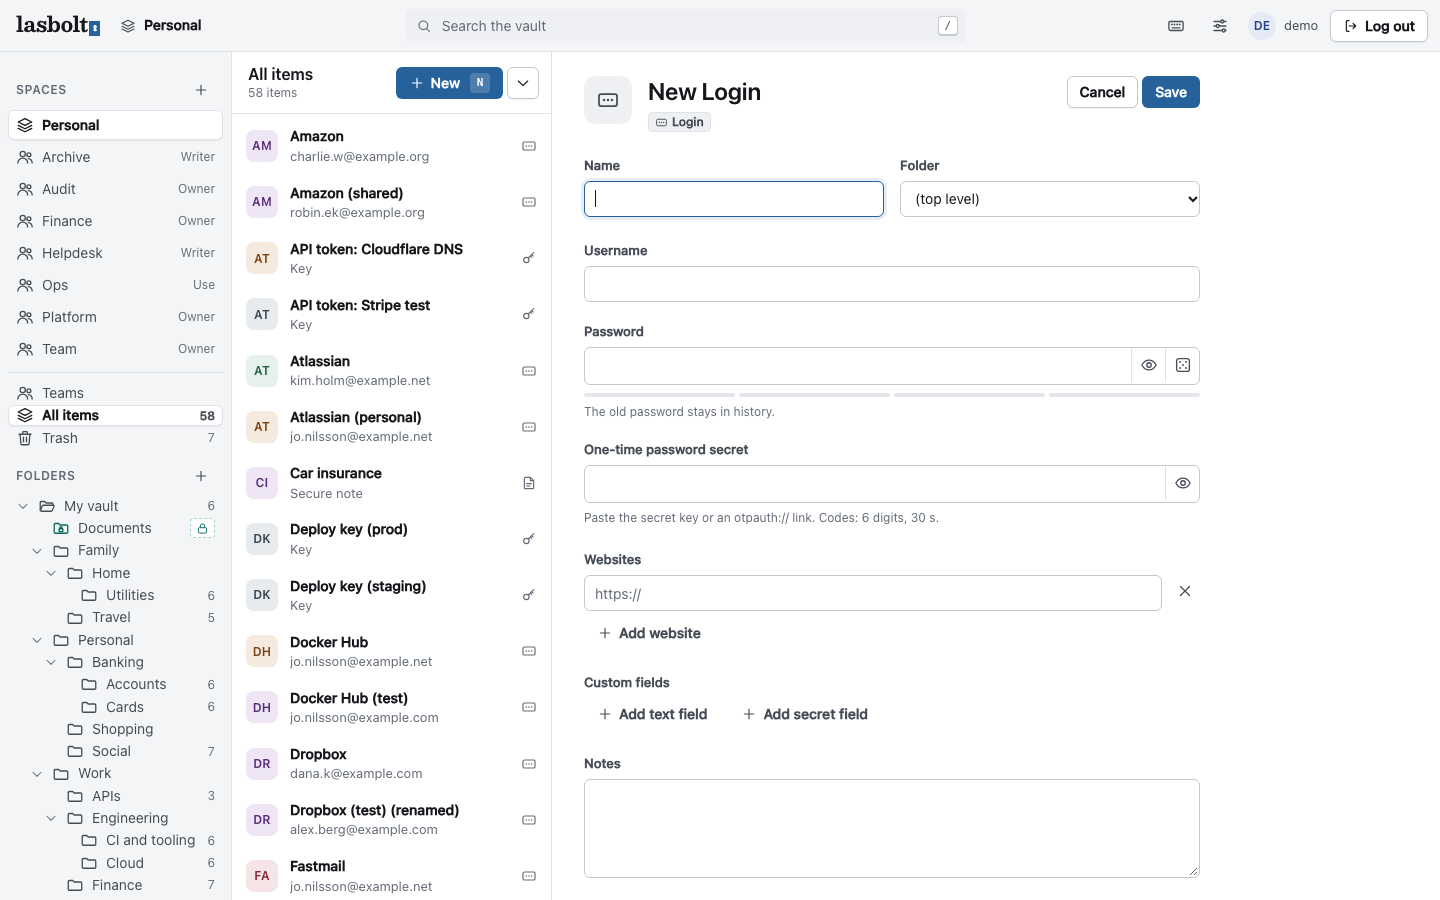The image size is (1440, 900).
Task: Click the note icon for Car insurance
Action: [x=529, y=483]
